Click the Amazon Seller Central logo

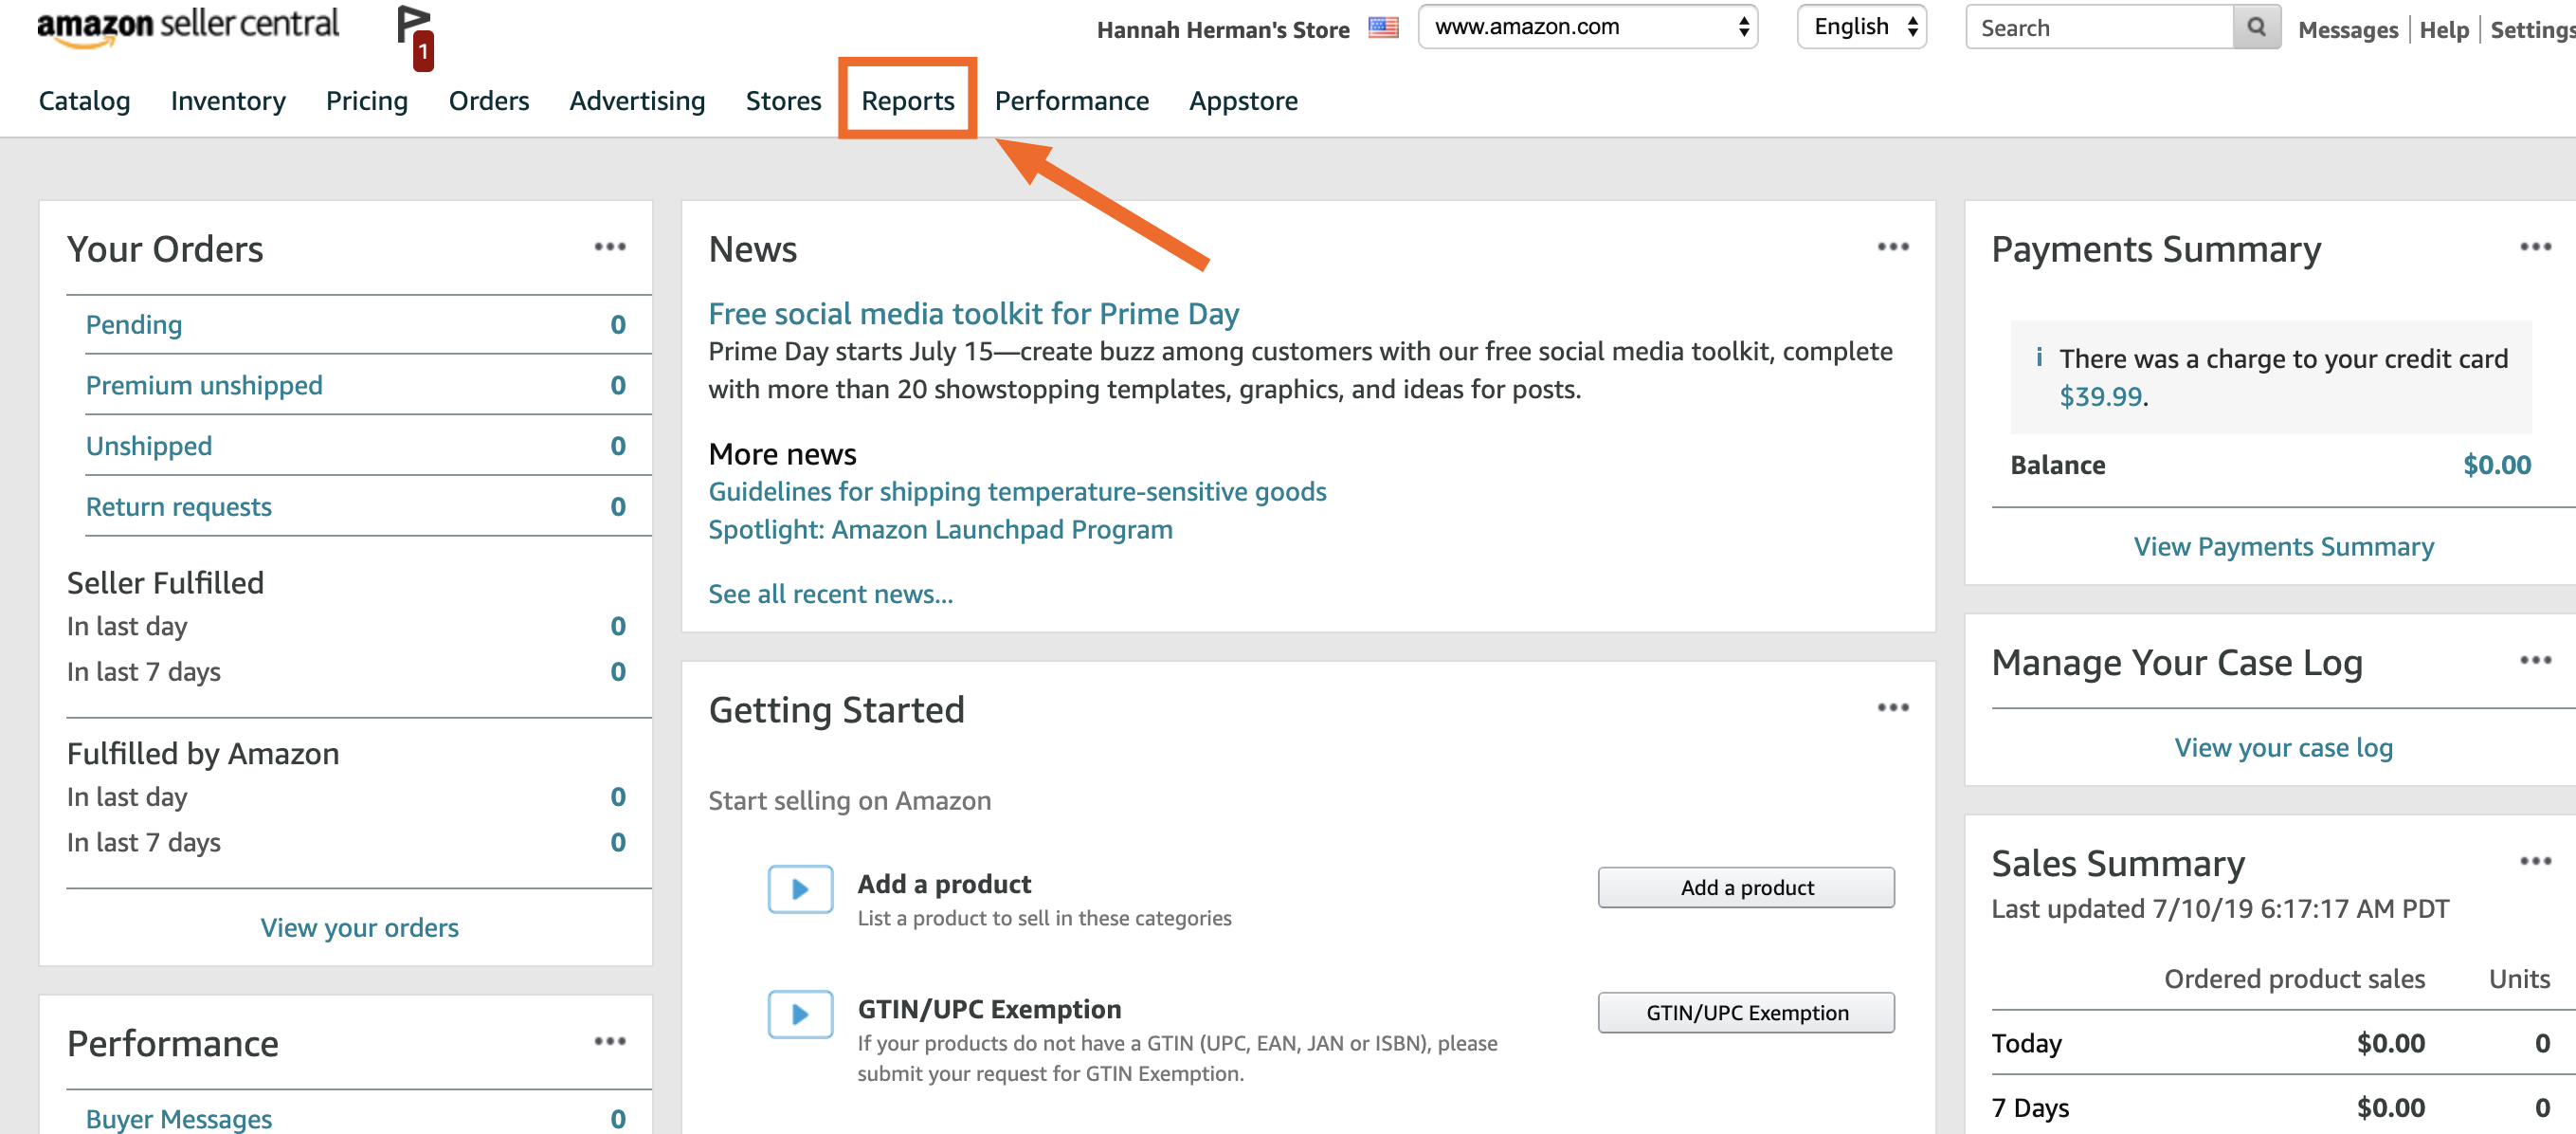[188, 27]
